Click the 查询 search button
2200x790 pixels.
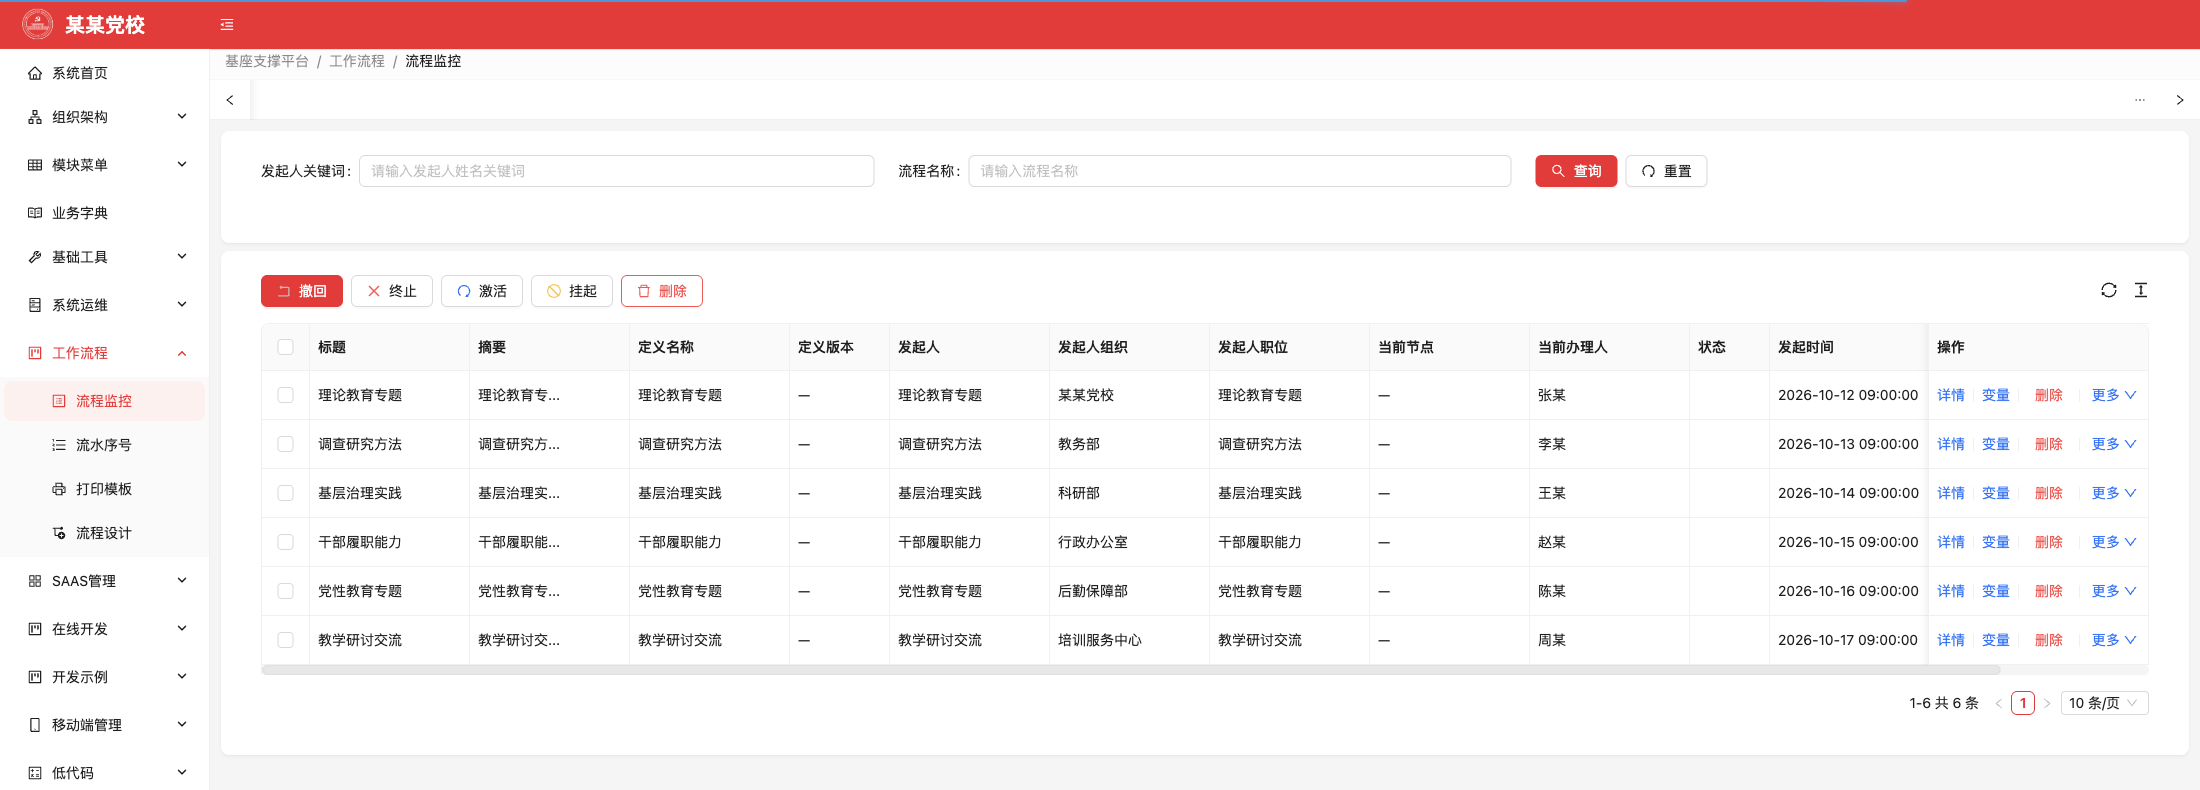point(1576,171)
